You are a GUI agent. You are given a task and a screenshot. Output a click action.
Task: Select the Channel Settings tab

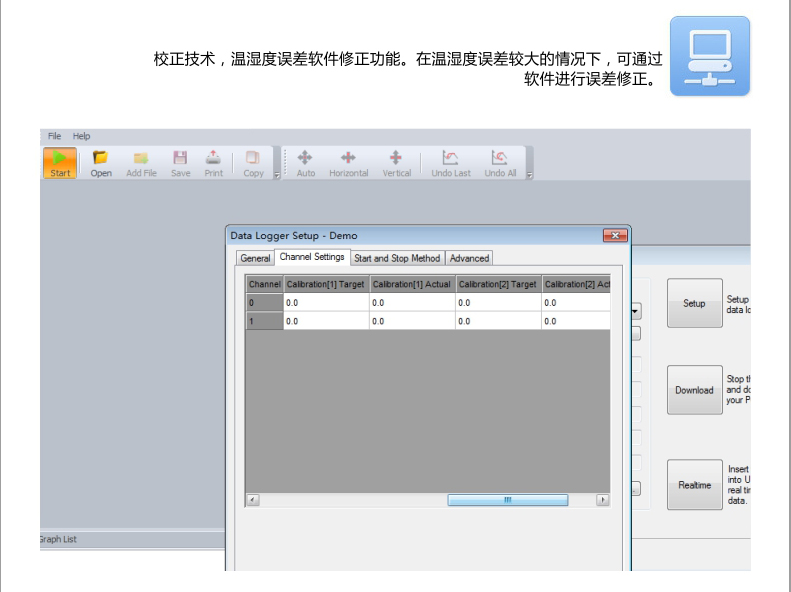[312, 257]
